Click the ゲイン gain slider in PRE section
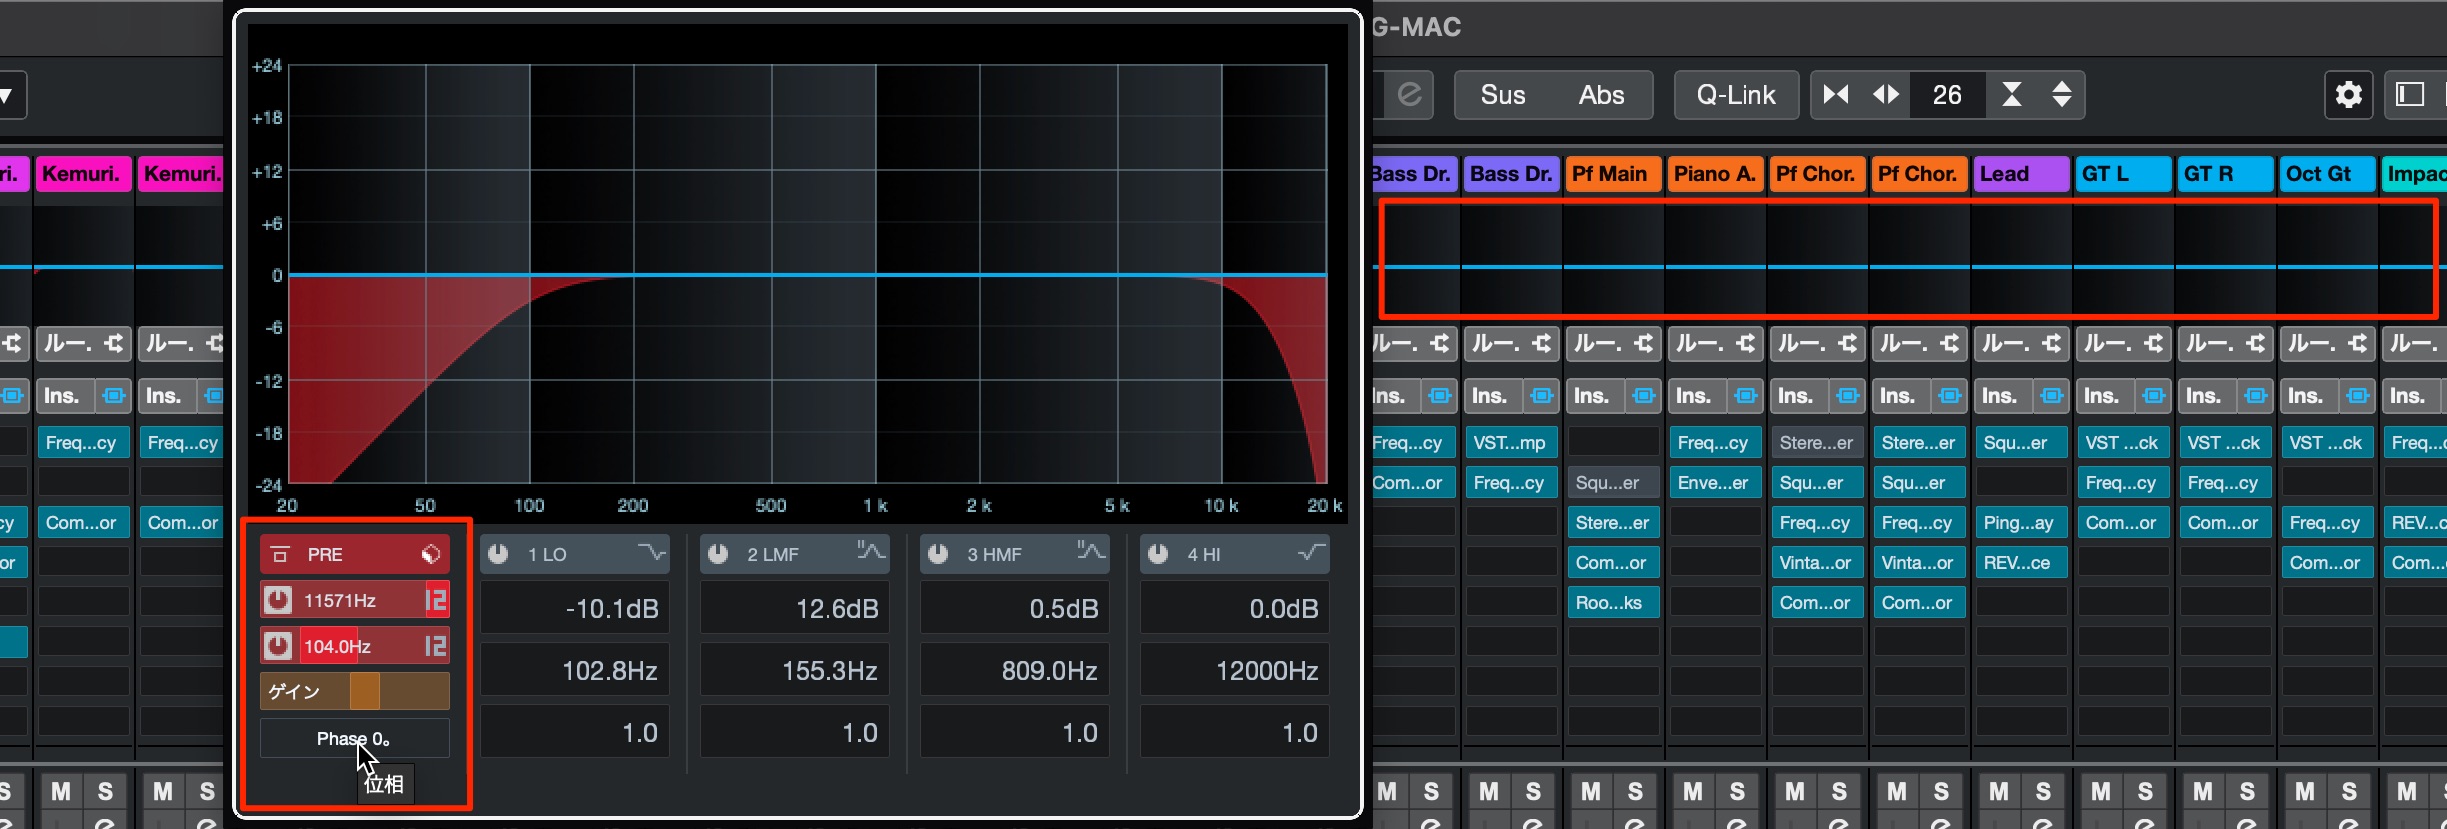This screenshot has height=829, width=2447. (355, 691)
